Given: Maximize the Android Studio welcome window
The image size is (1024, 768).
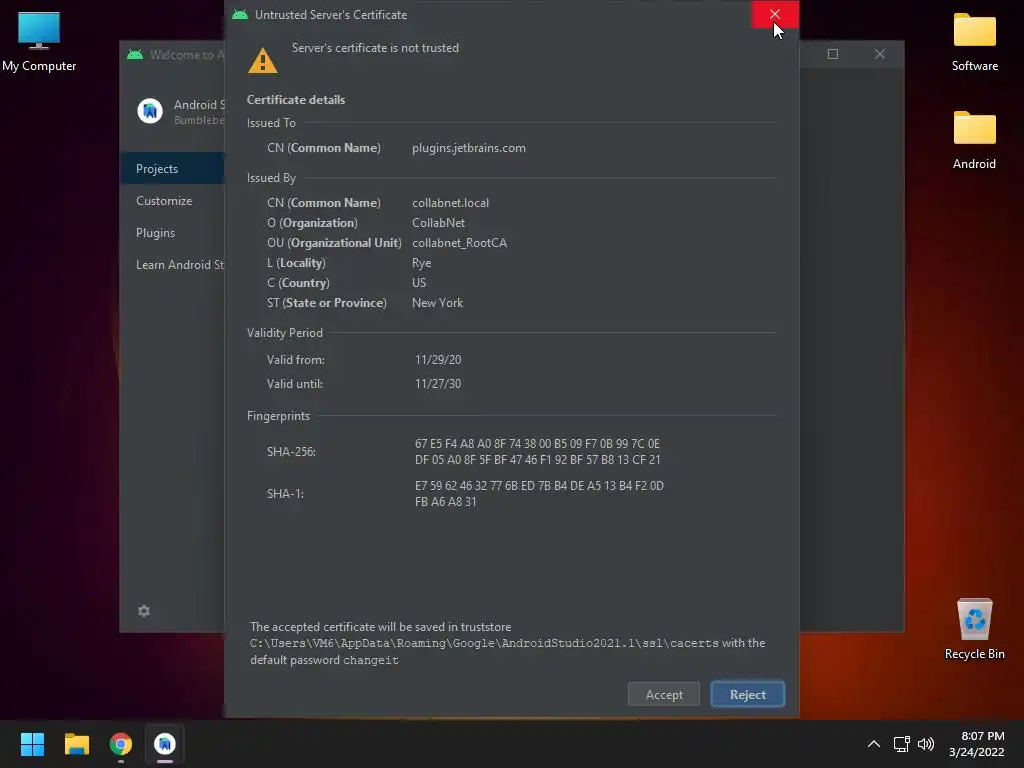Looking at the screenshot, I should pyautogui.click(x=833, y=54).
